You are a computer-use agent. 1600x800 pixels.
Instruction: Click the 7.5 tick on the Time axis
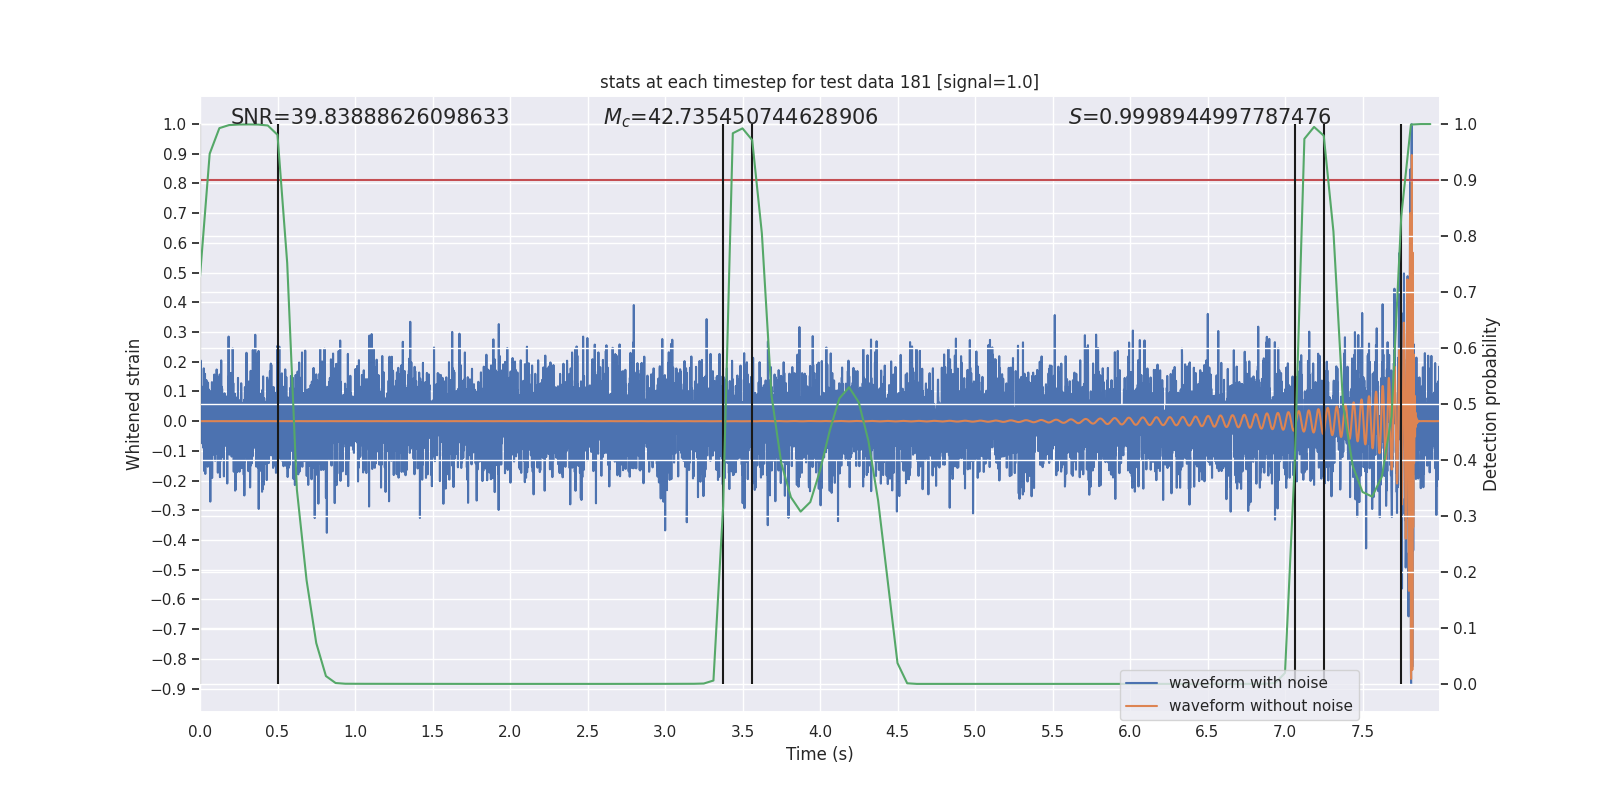click(1363, 731)
